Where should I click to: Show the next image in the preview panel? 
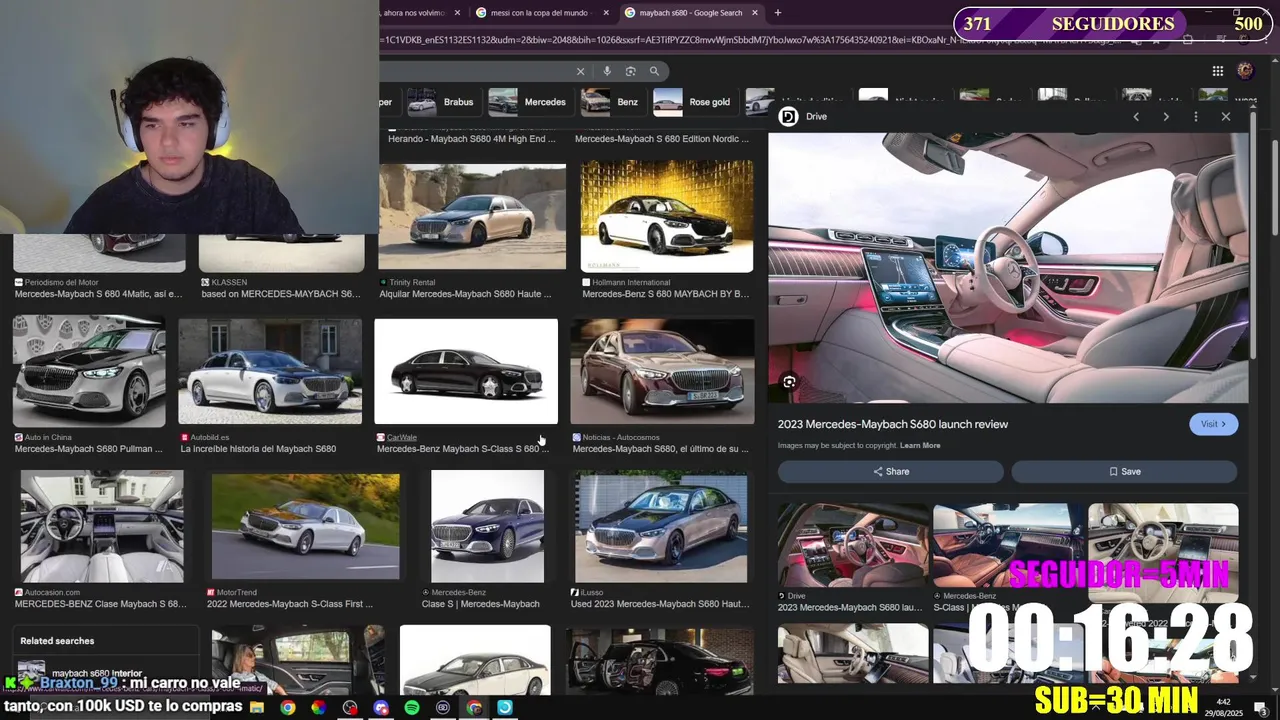pyautogui.click(x=1166, y=117)
